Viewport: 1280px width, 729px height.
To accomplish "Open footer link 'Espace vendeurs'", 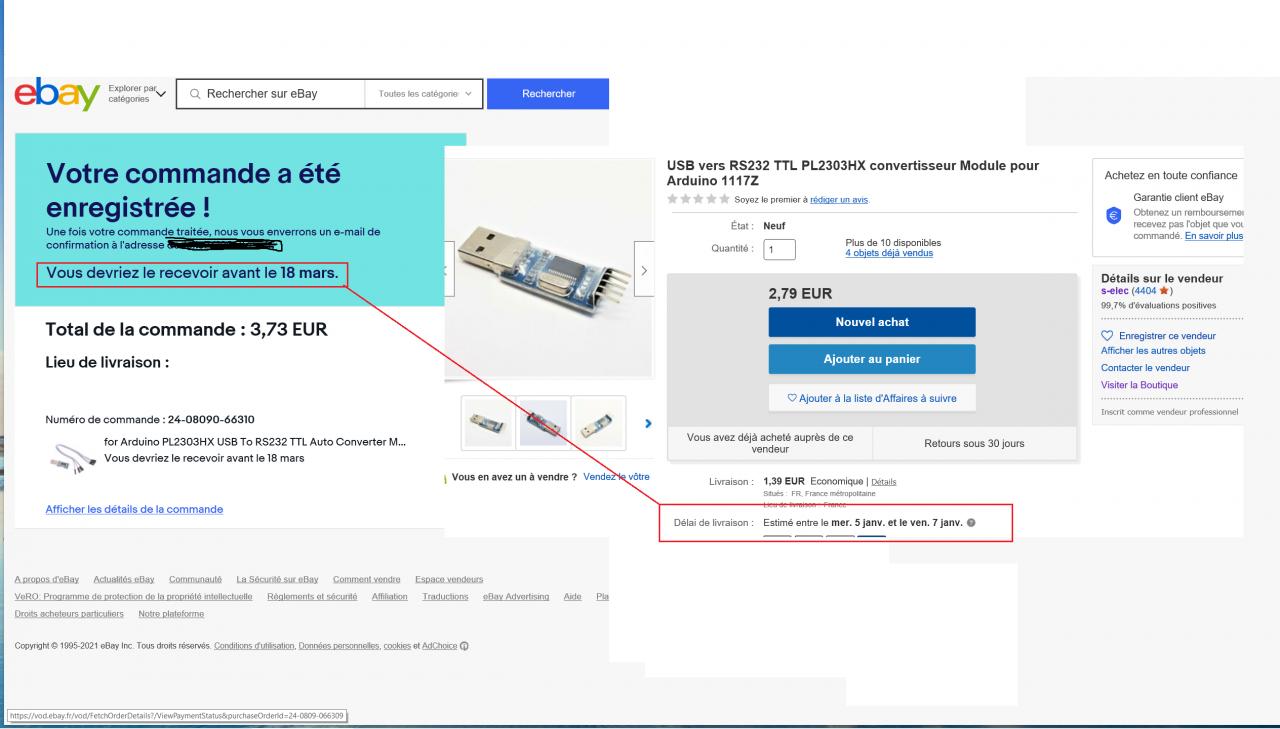I will tap(449, 579).
